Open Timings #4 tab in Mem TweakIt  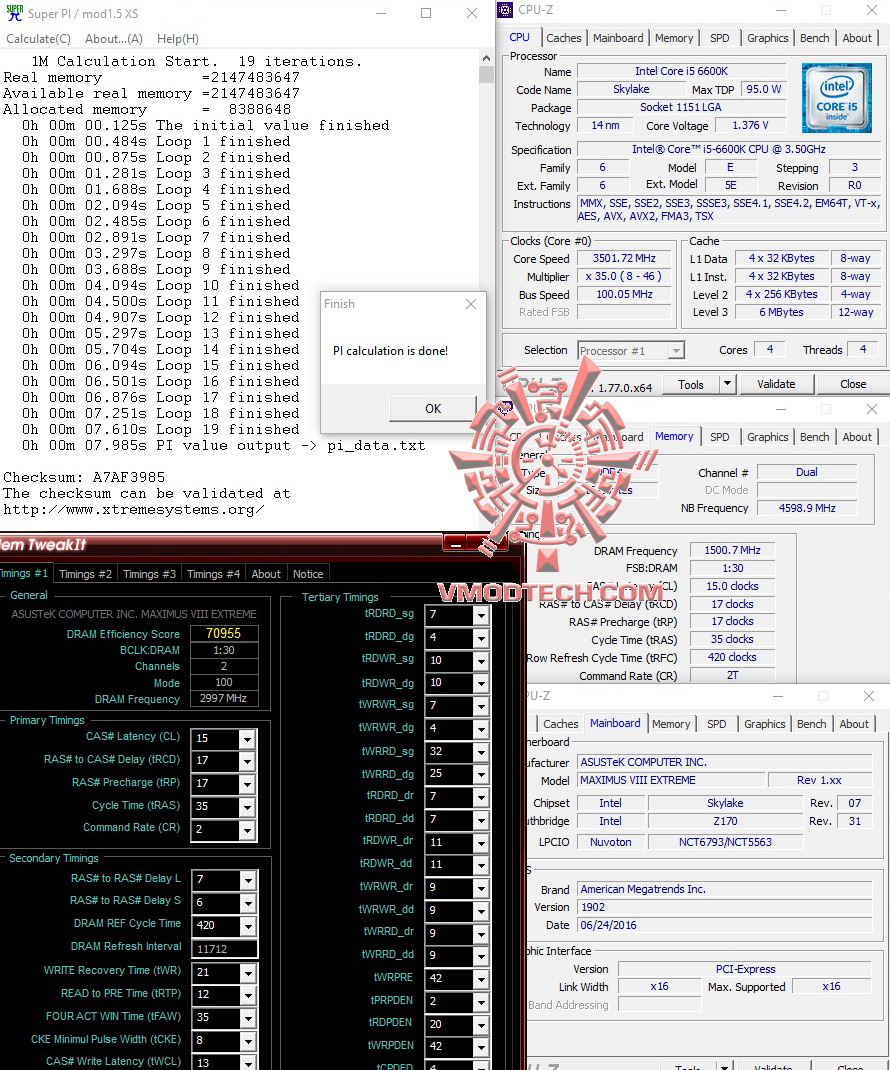click(213, 574)
